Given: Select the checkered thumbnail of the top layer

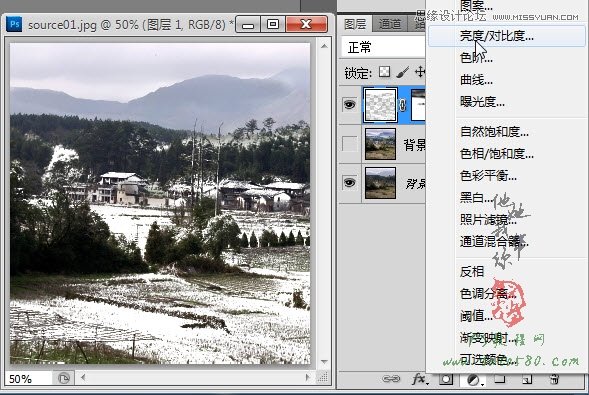Looking at the screenshot, I should click(x=380, y=105).
